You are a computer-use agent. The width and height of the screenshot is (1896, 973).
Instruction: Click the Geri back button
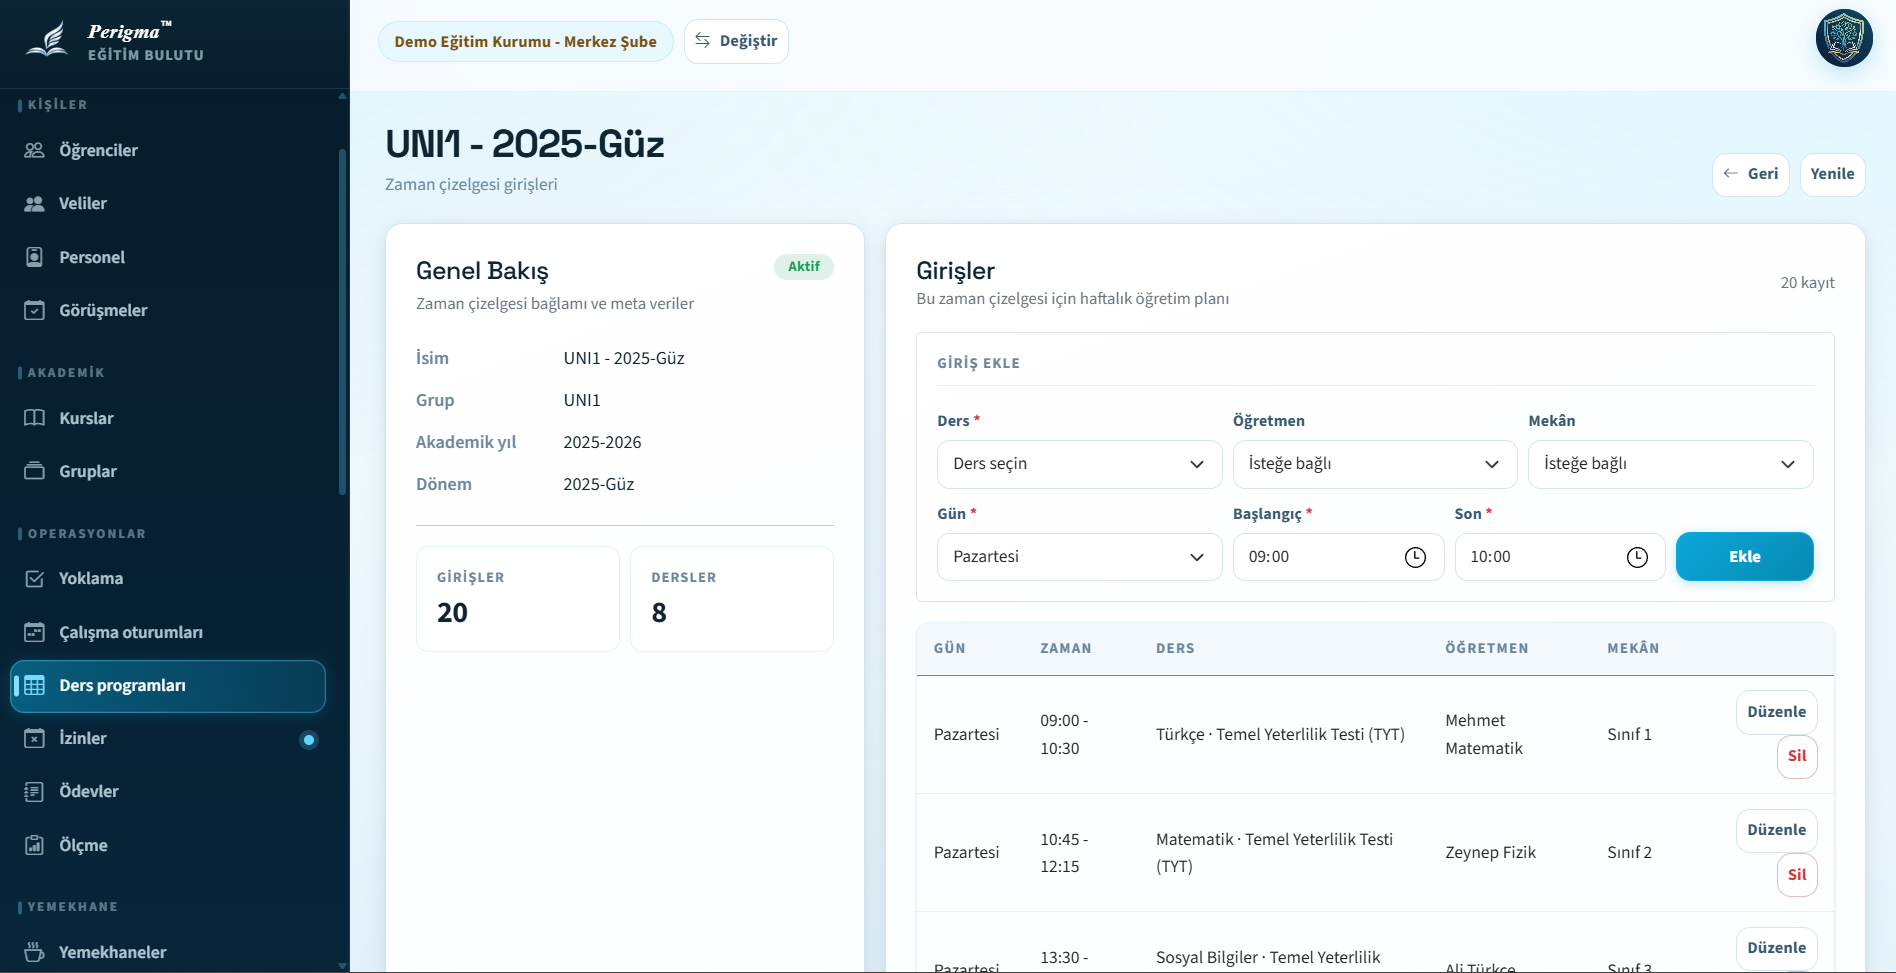(x=1750, y=174)
